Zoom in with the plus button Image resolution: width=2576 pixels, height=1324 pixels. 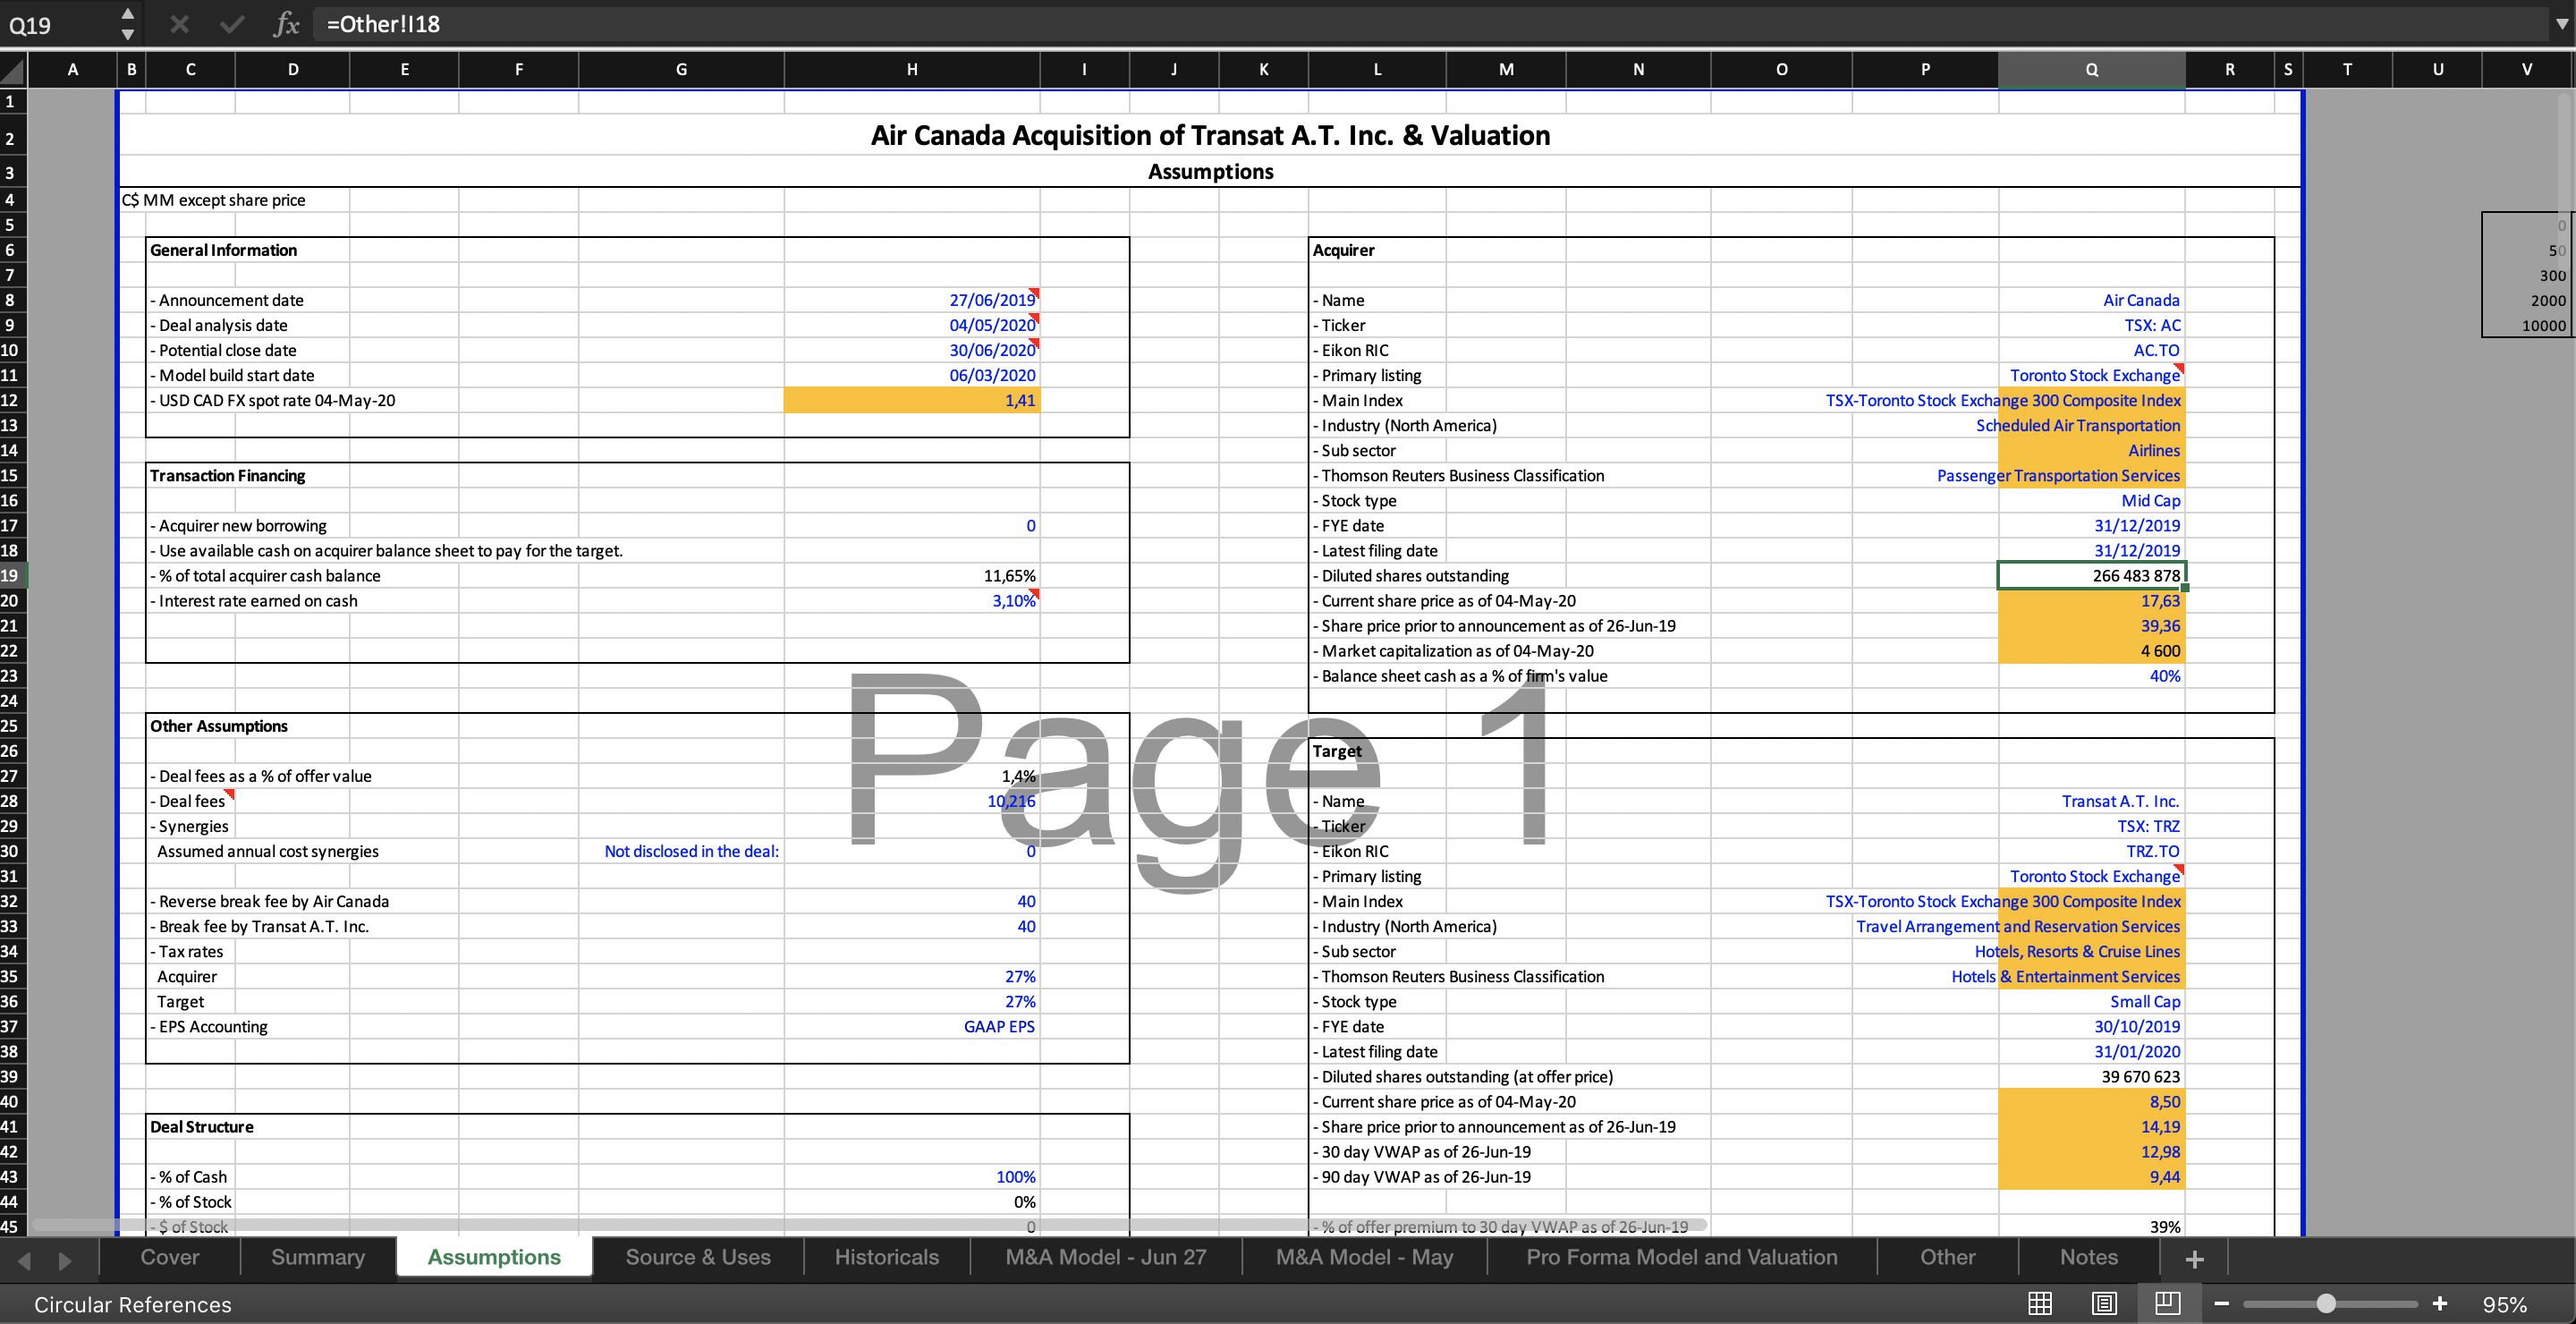(x=2440, y=1303)
